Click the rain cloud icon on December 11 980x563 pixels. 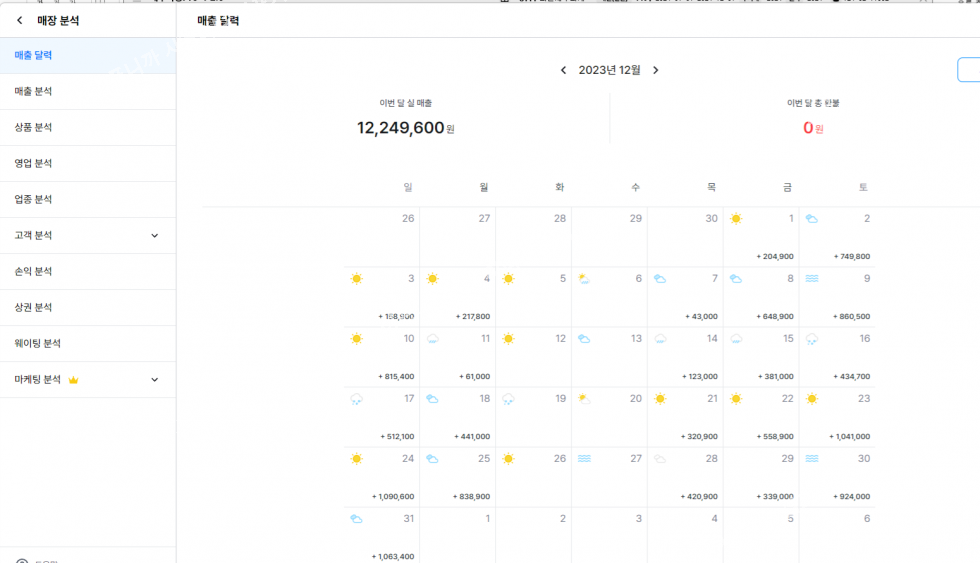coord(432,339)
